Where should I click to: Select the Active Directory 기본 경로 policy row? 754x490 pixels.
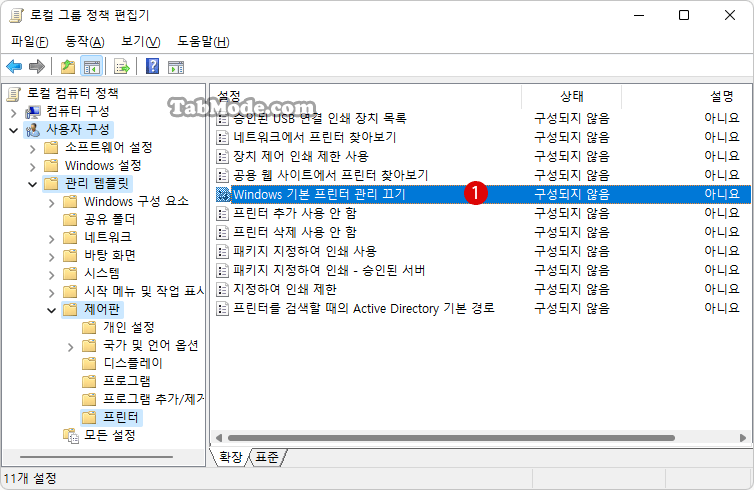click(364, 309)
